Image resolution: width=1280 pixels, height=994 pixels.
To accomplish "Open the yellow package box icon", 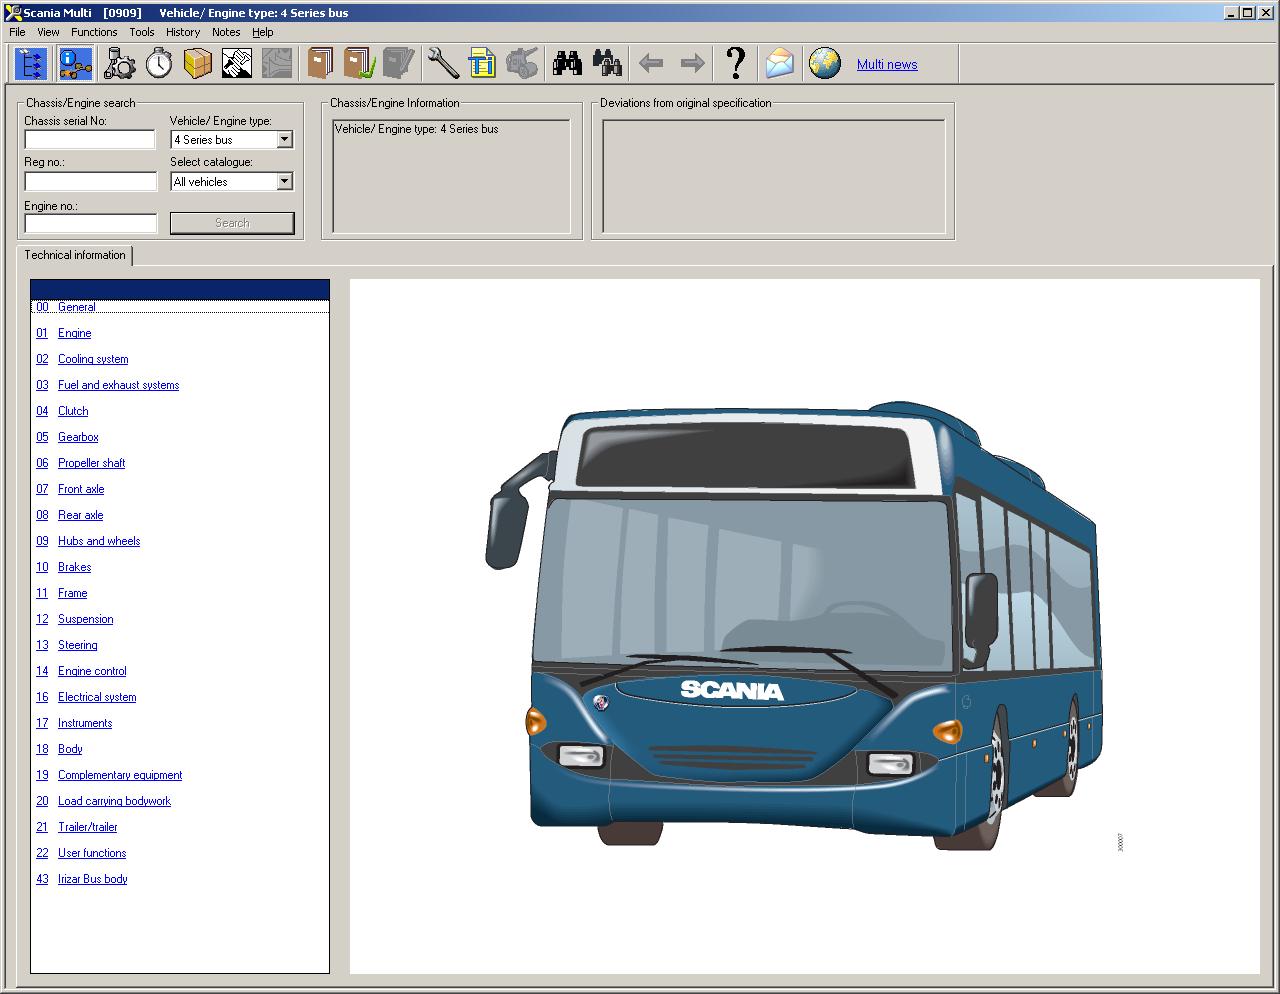I will [198, 64].
